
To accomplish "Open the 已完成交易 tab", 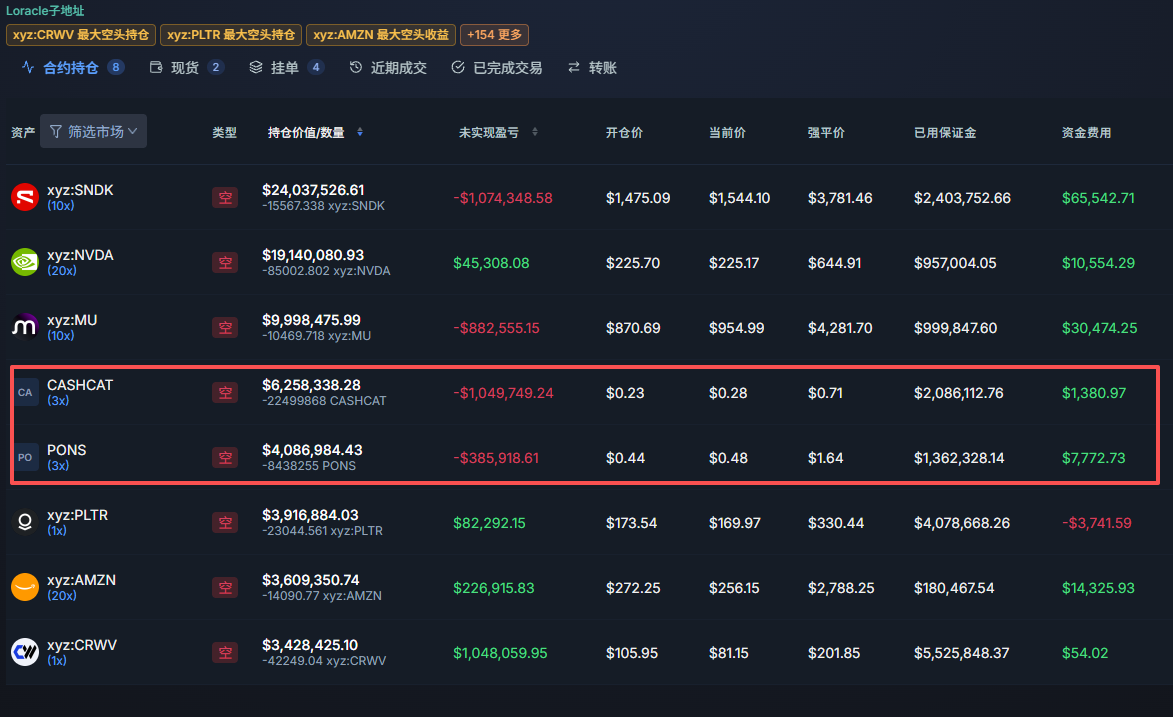I will tap(497, 67).
